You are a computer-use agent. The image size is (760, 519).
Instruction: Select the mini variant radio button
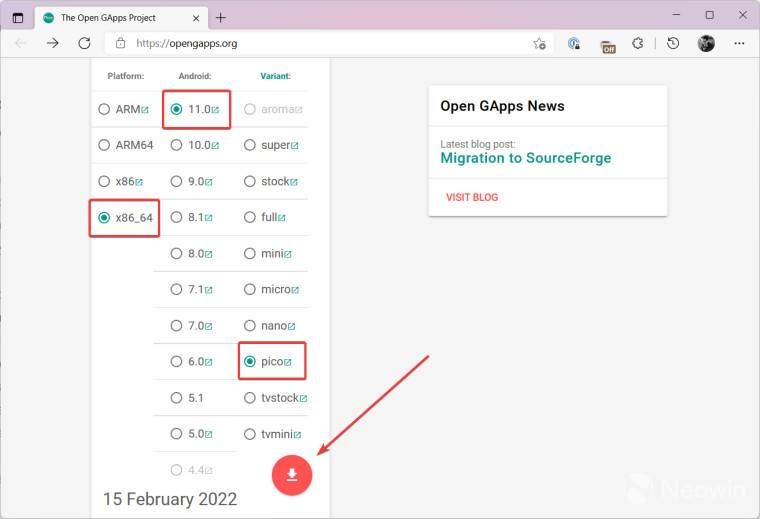point(250,253)
